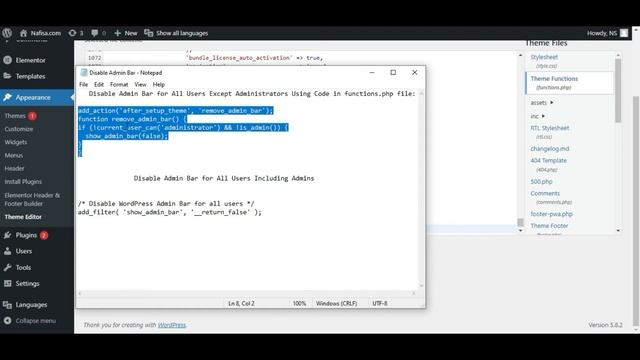Click the Appearance paintbrush icon
Image resolution: width=640 pixels, height=360 pixels.
pos(7,97)
